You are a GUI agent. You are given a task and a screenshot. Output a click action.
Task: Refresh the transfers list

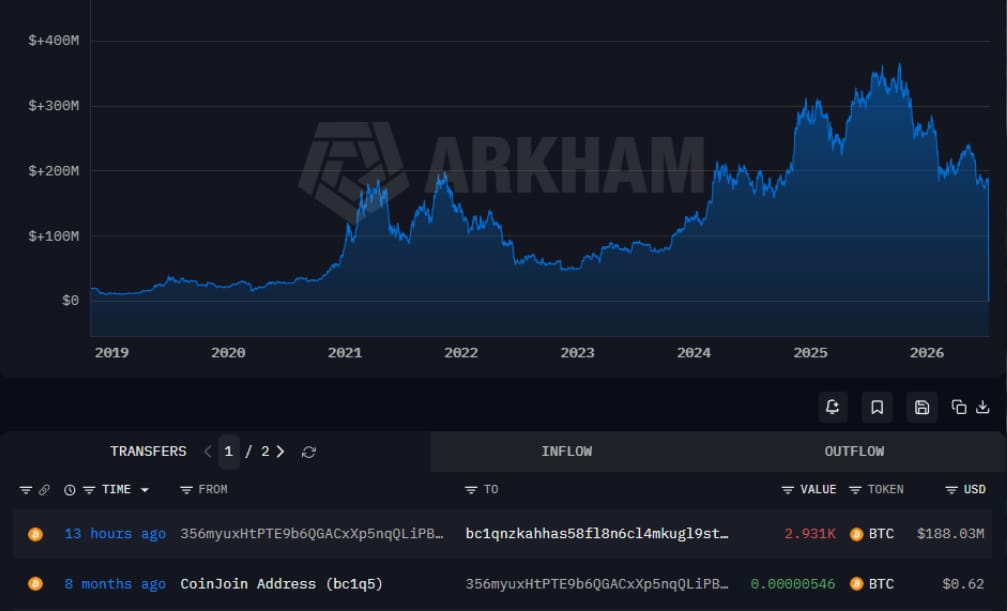pyautogui.click(x=309, y=452)
